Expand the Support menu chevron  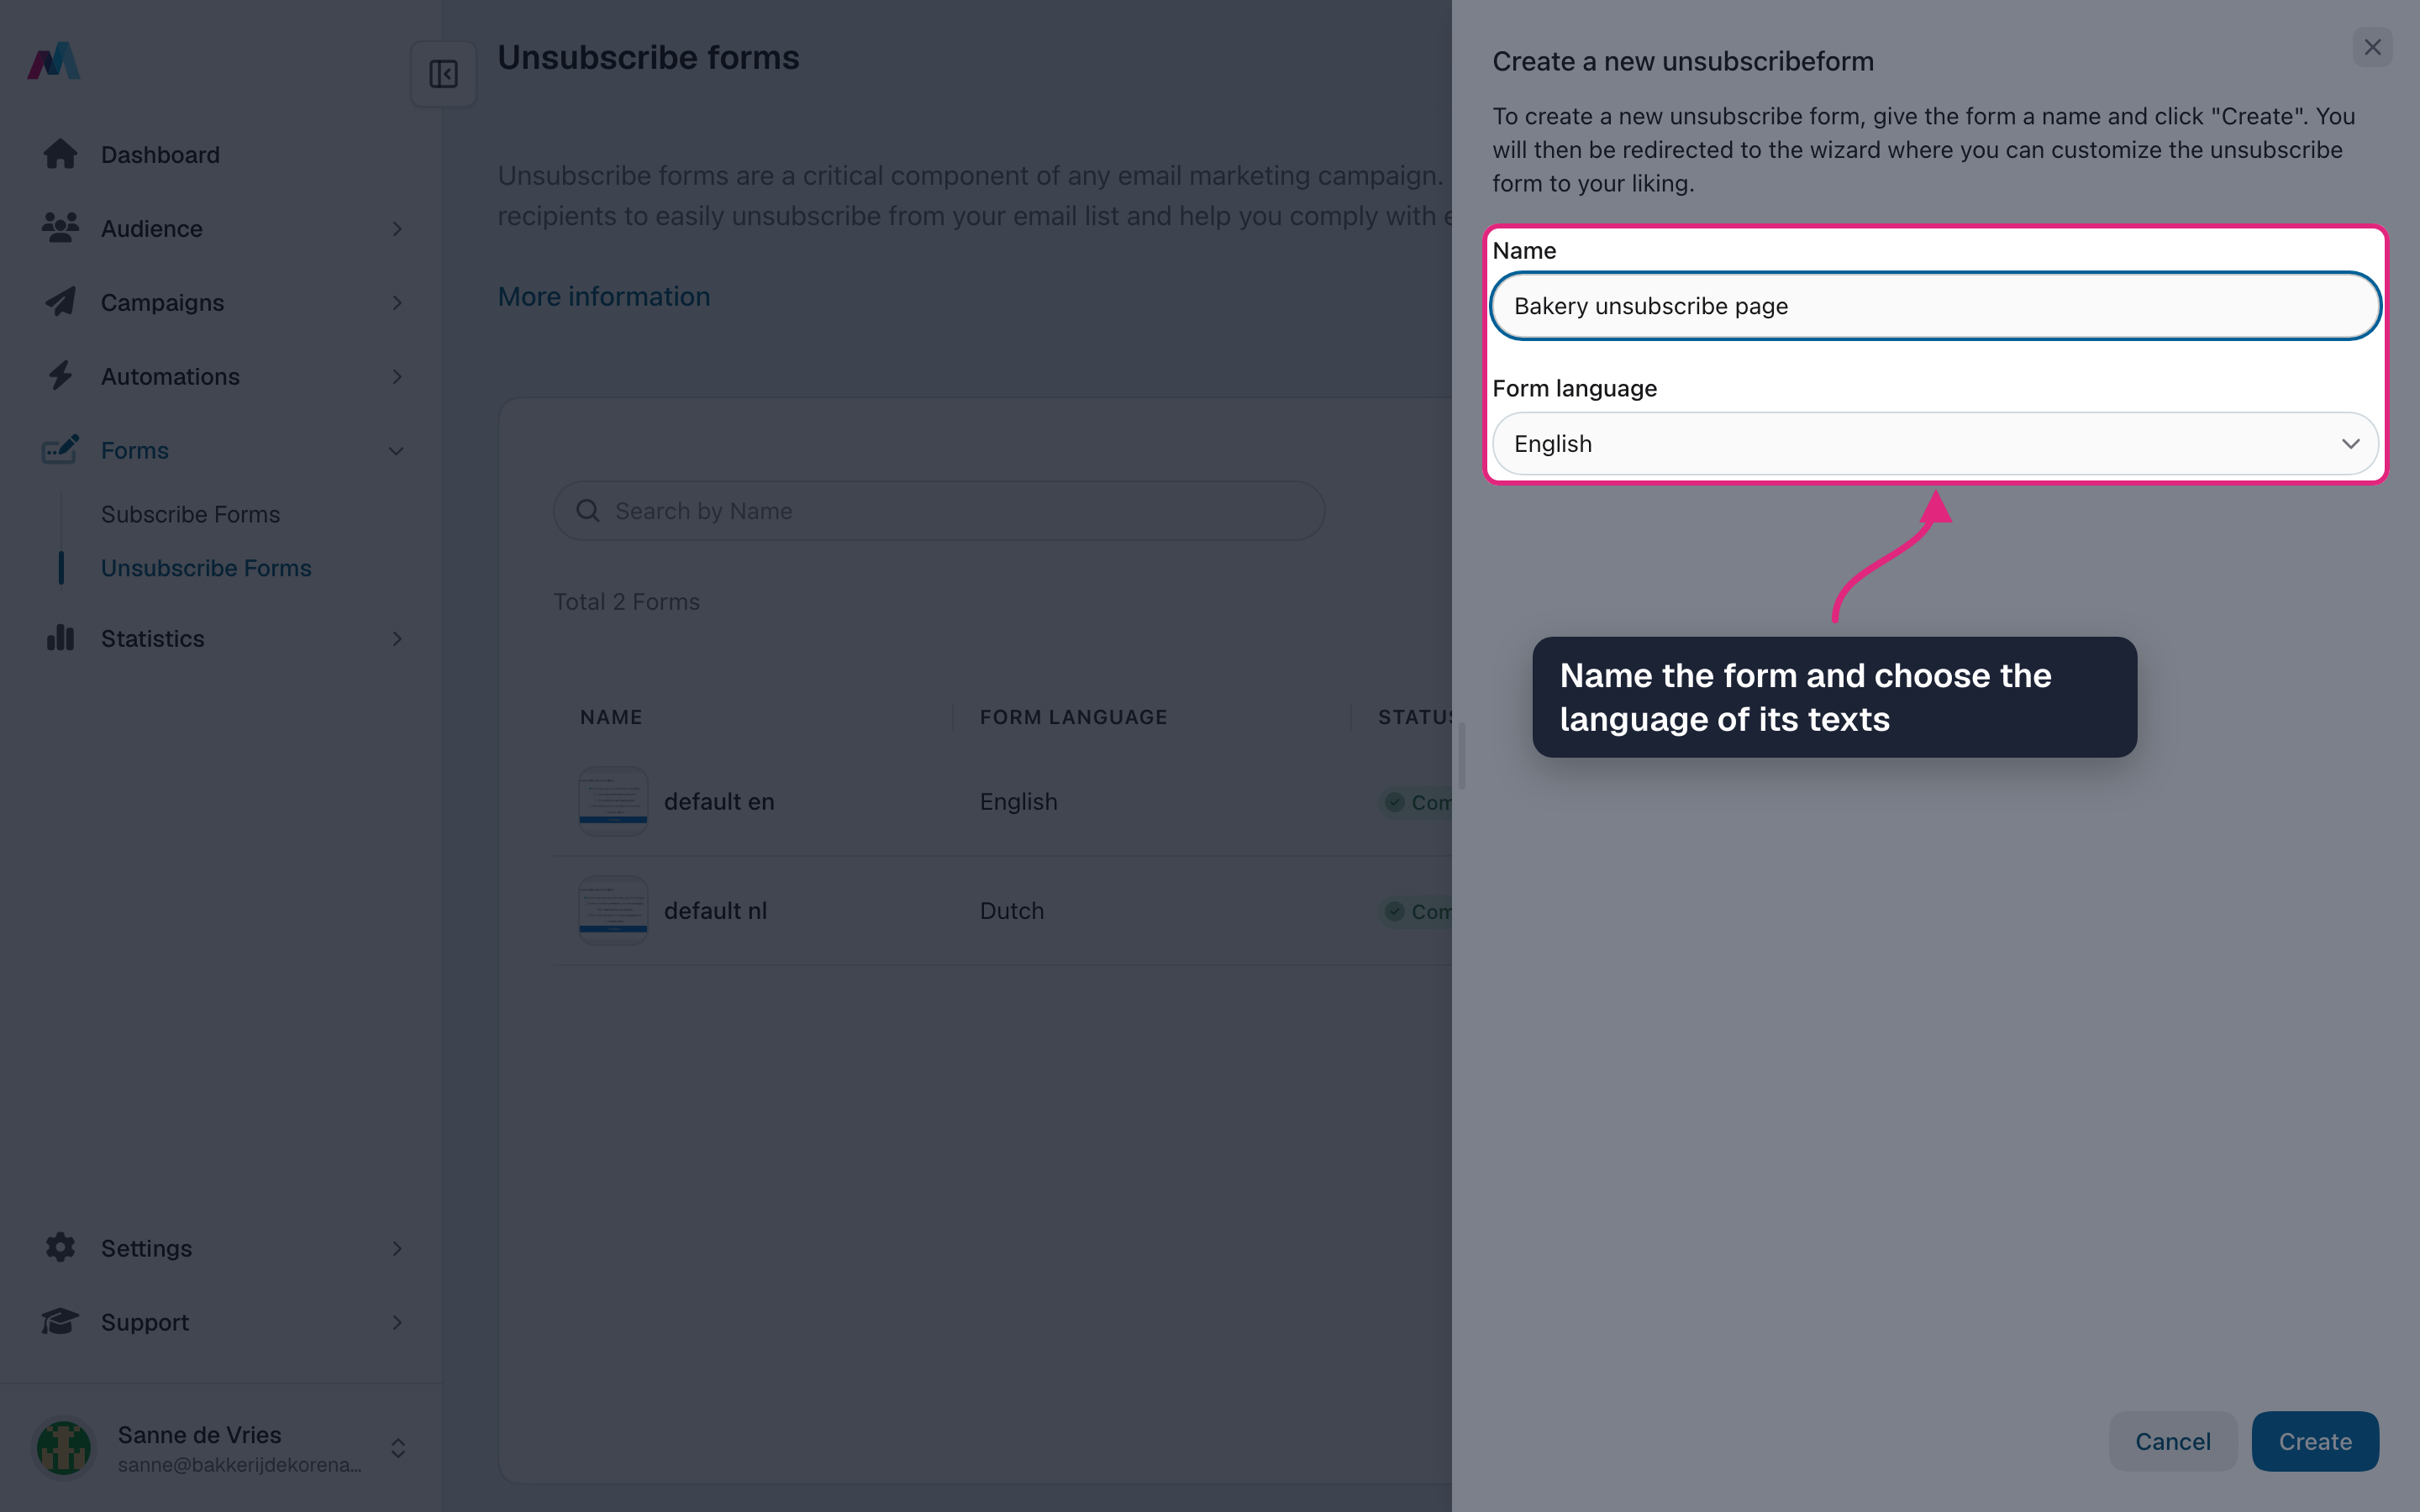point(397,1323)
